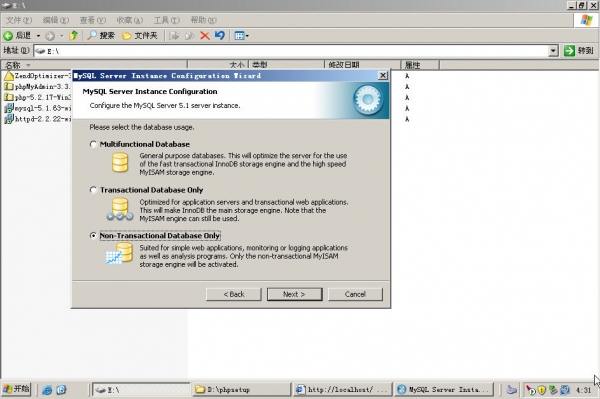
Task: Switch to D:\phpsetup taskbar window
Action: click(242, 389)
